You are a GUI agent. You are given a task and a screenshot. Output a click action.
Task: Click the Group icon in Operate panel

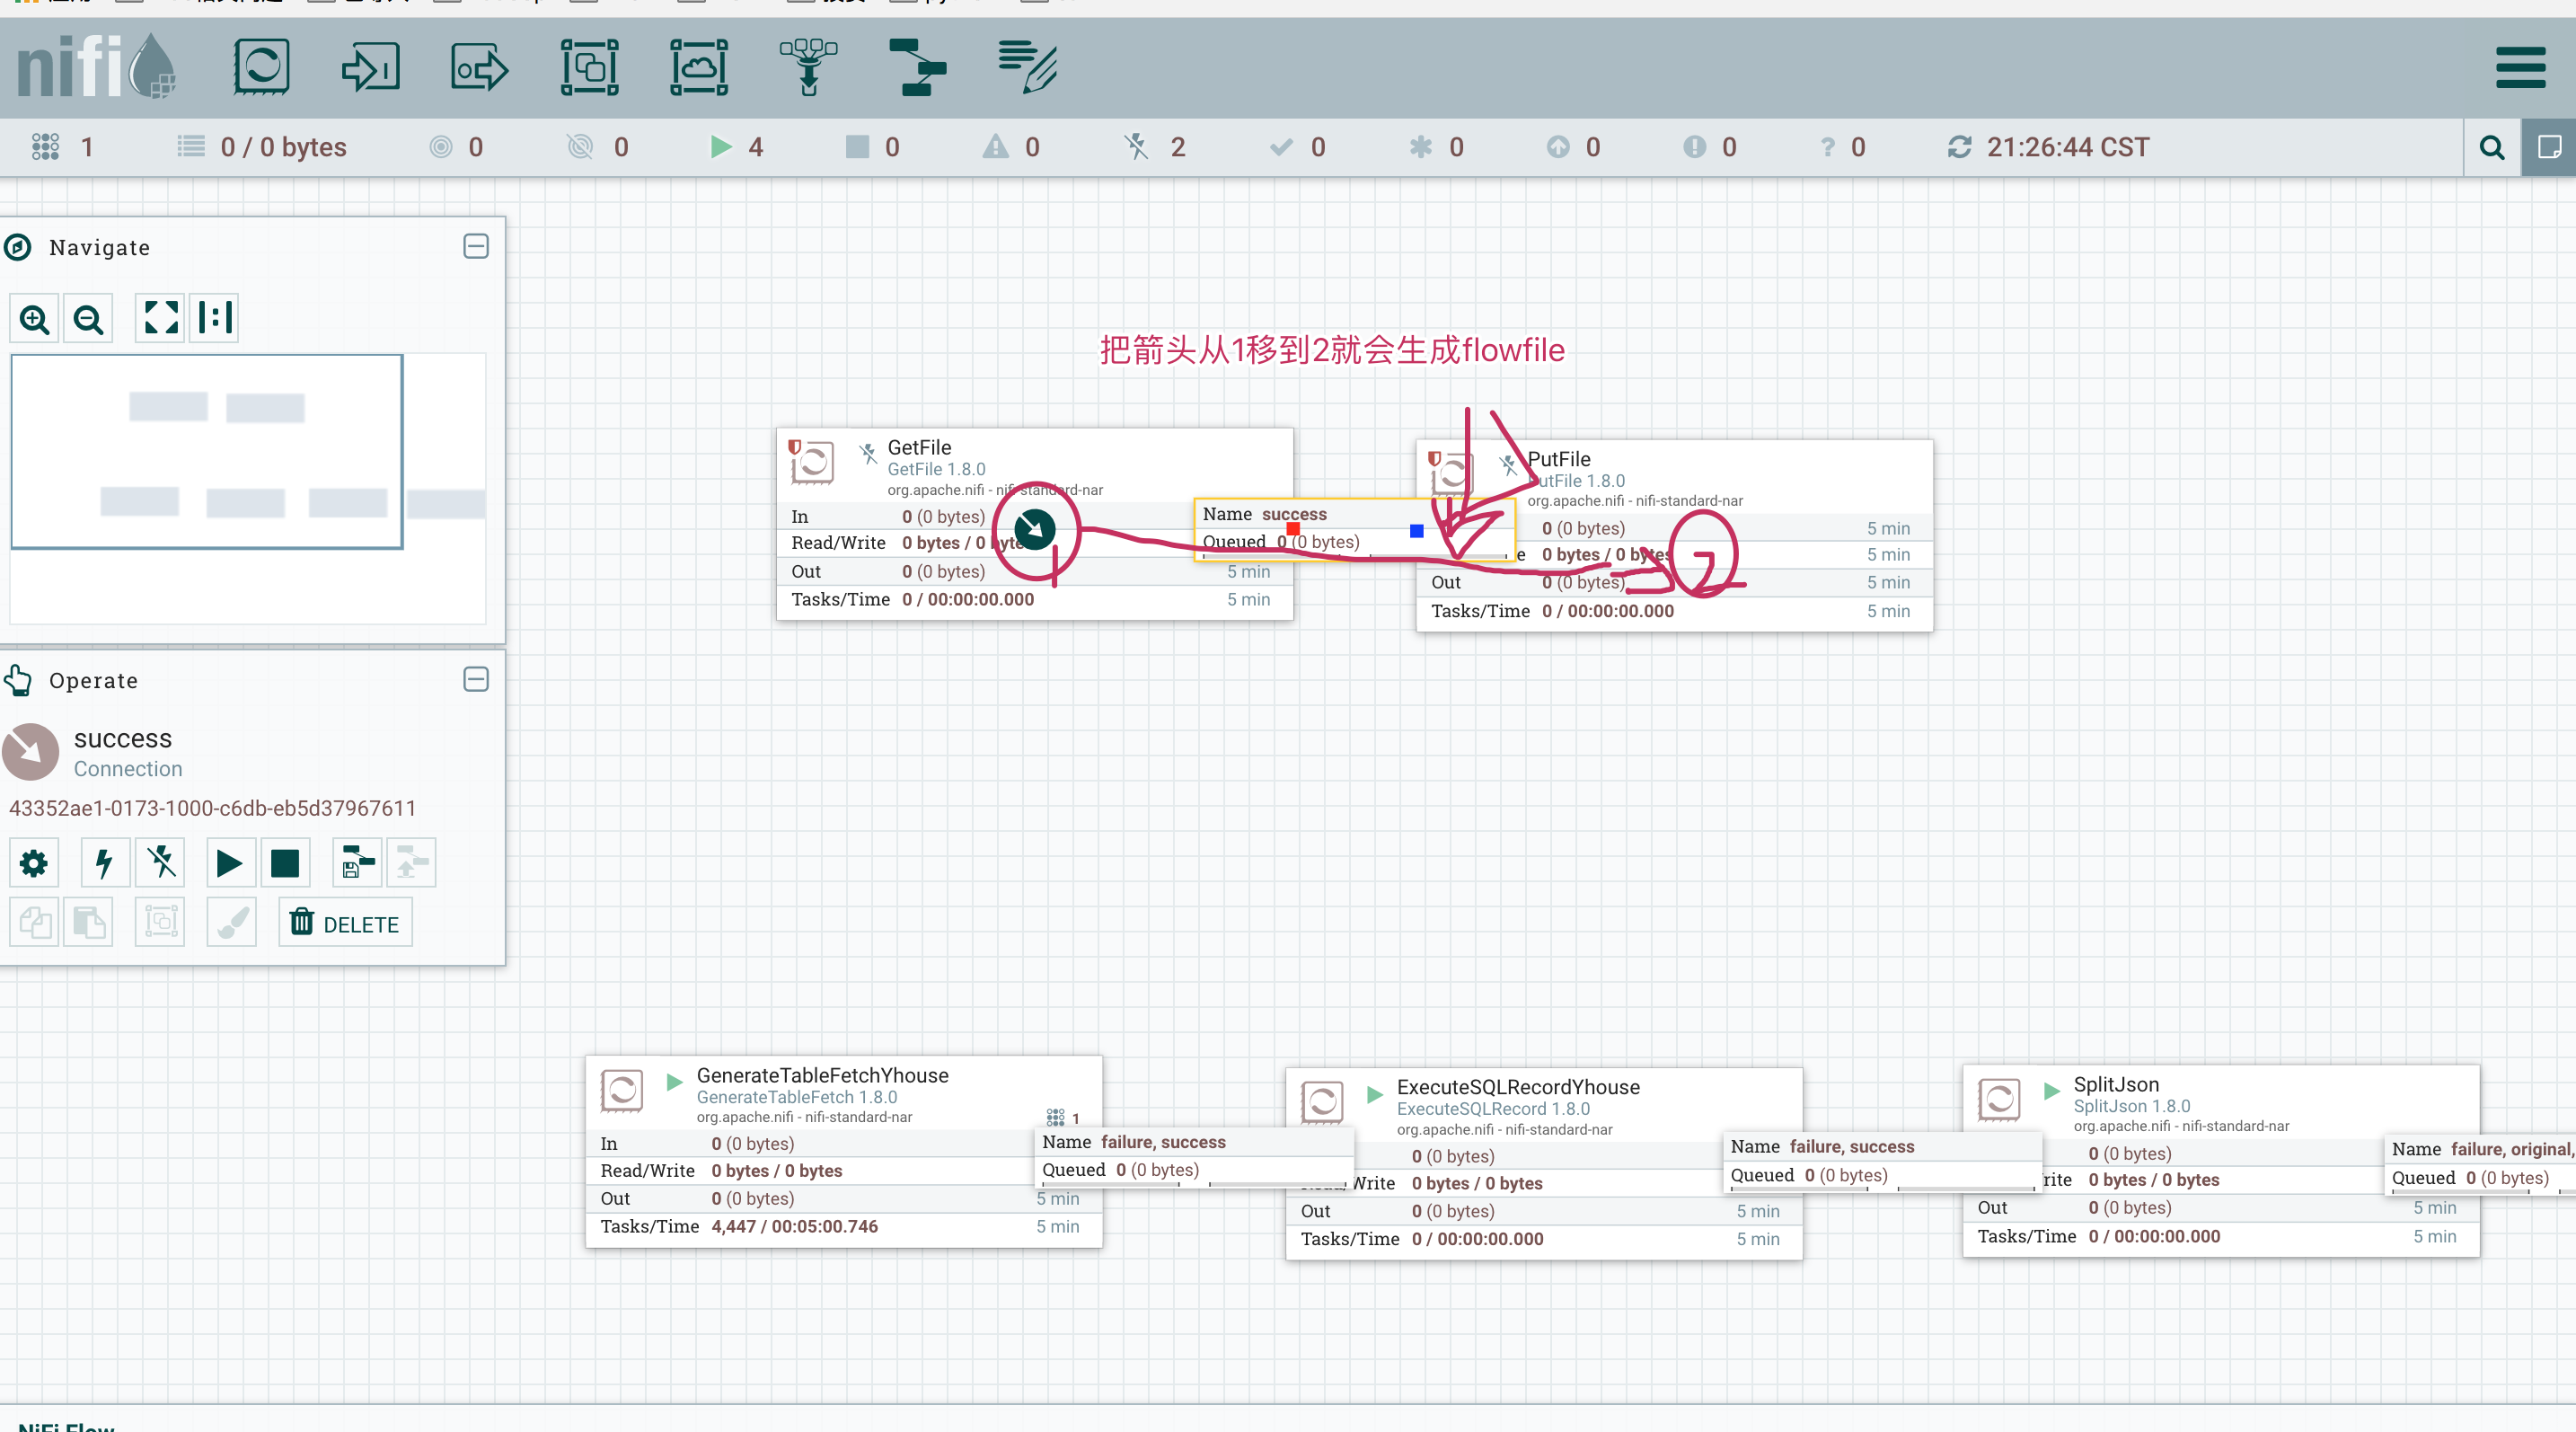(160, 922)
